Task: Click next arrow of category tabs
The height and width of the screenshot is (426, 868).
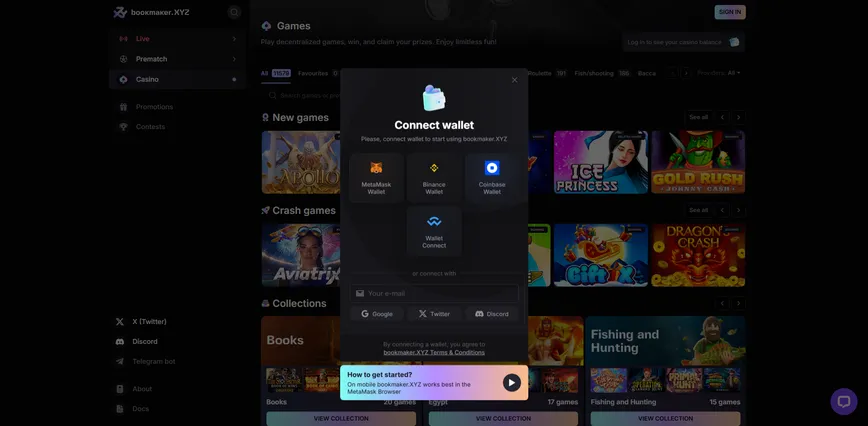Action: click(686, 73)
